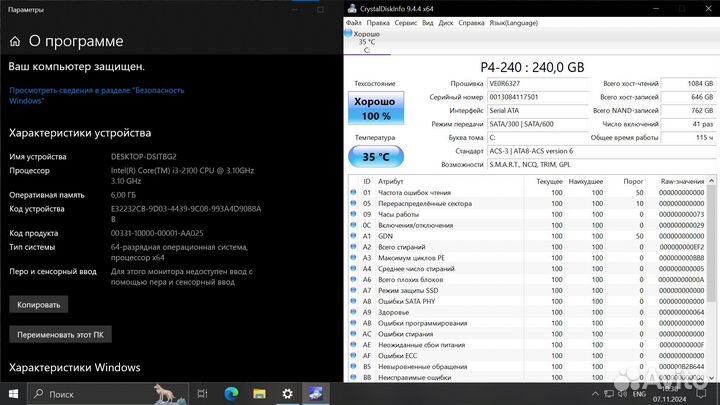Click the ENG language indicator
The image size is (720, 405).
(639, 394)
